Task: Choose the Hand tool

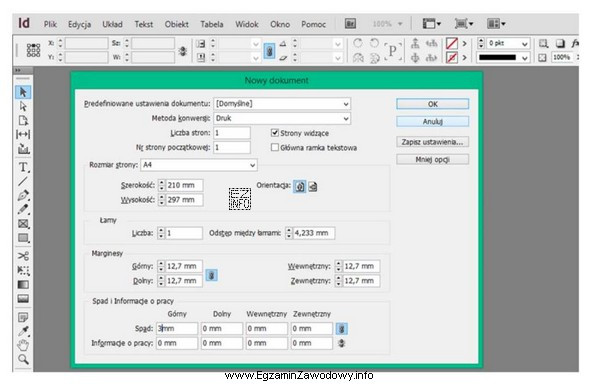Action: coord(23,345)
